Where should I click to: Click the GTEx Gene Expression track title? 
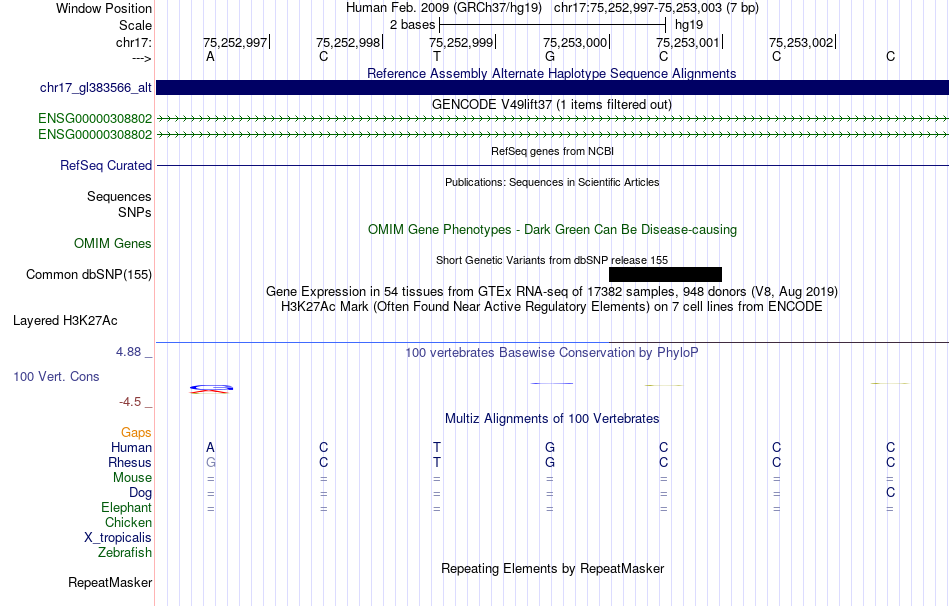pos(552,291)
